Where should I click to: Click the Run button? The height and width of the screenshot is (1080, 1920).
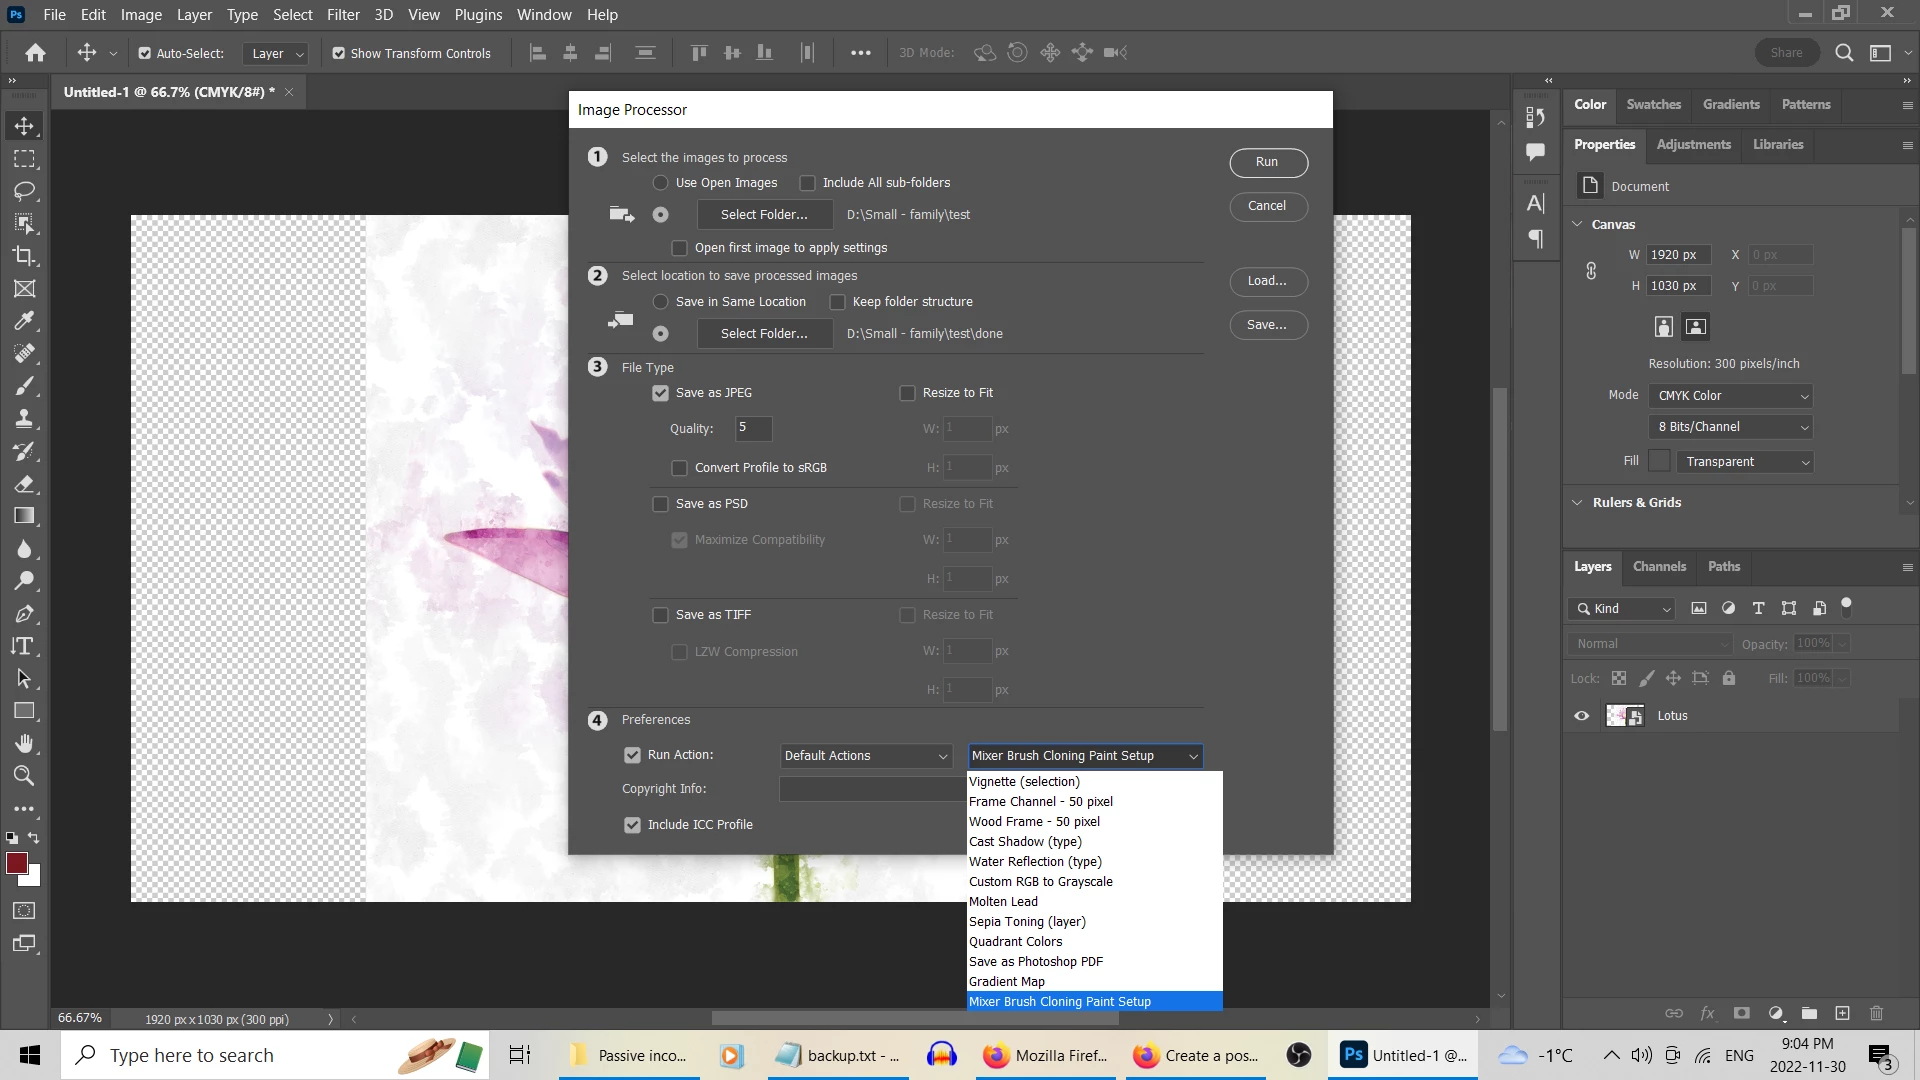click(1267, 162)
